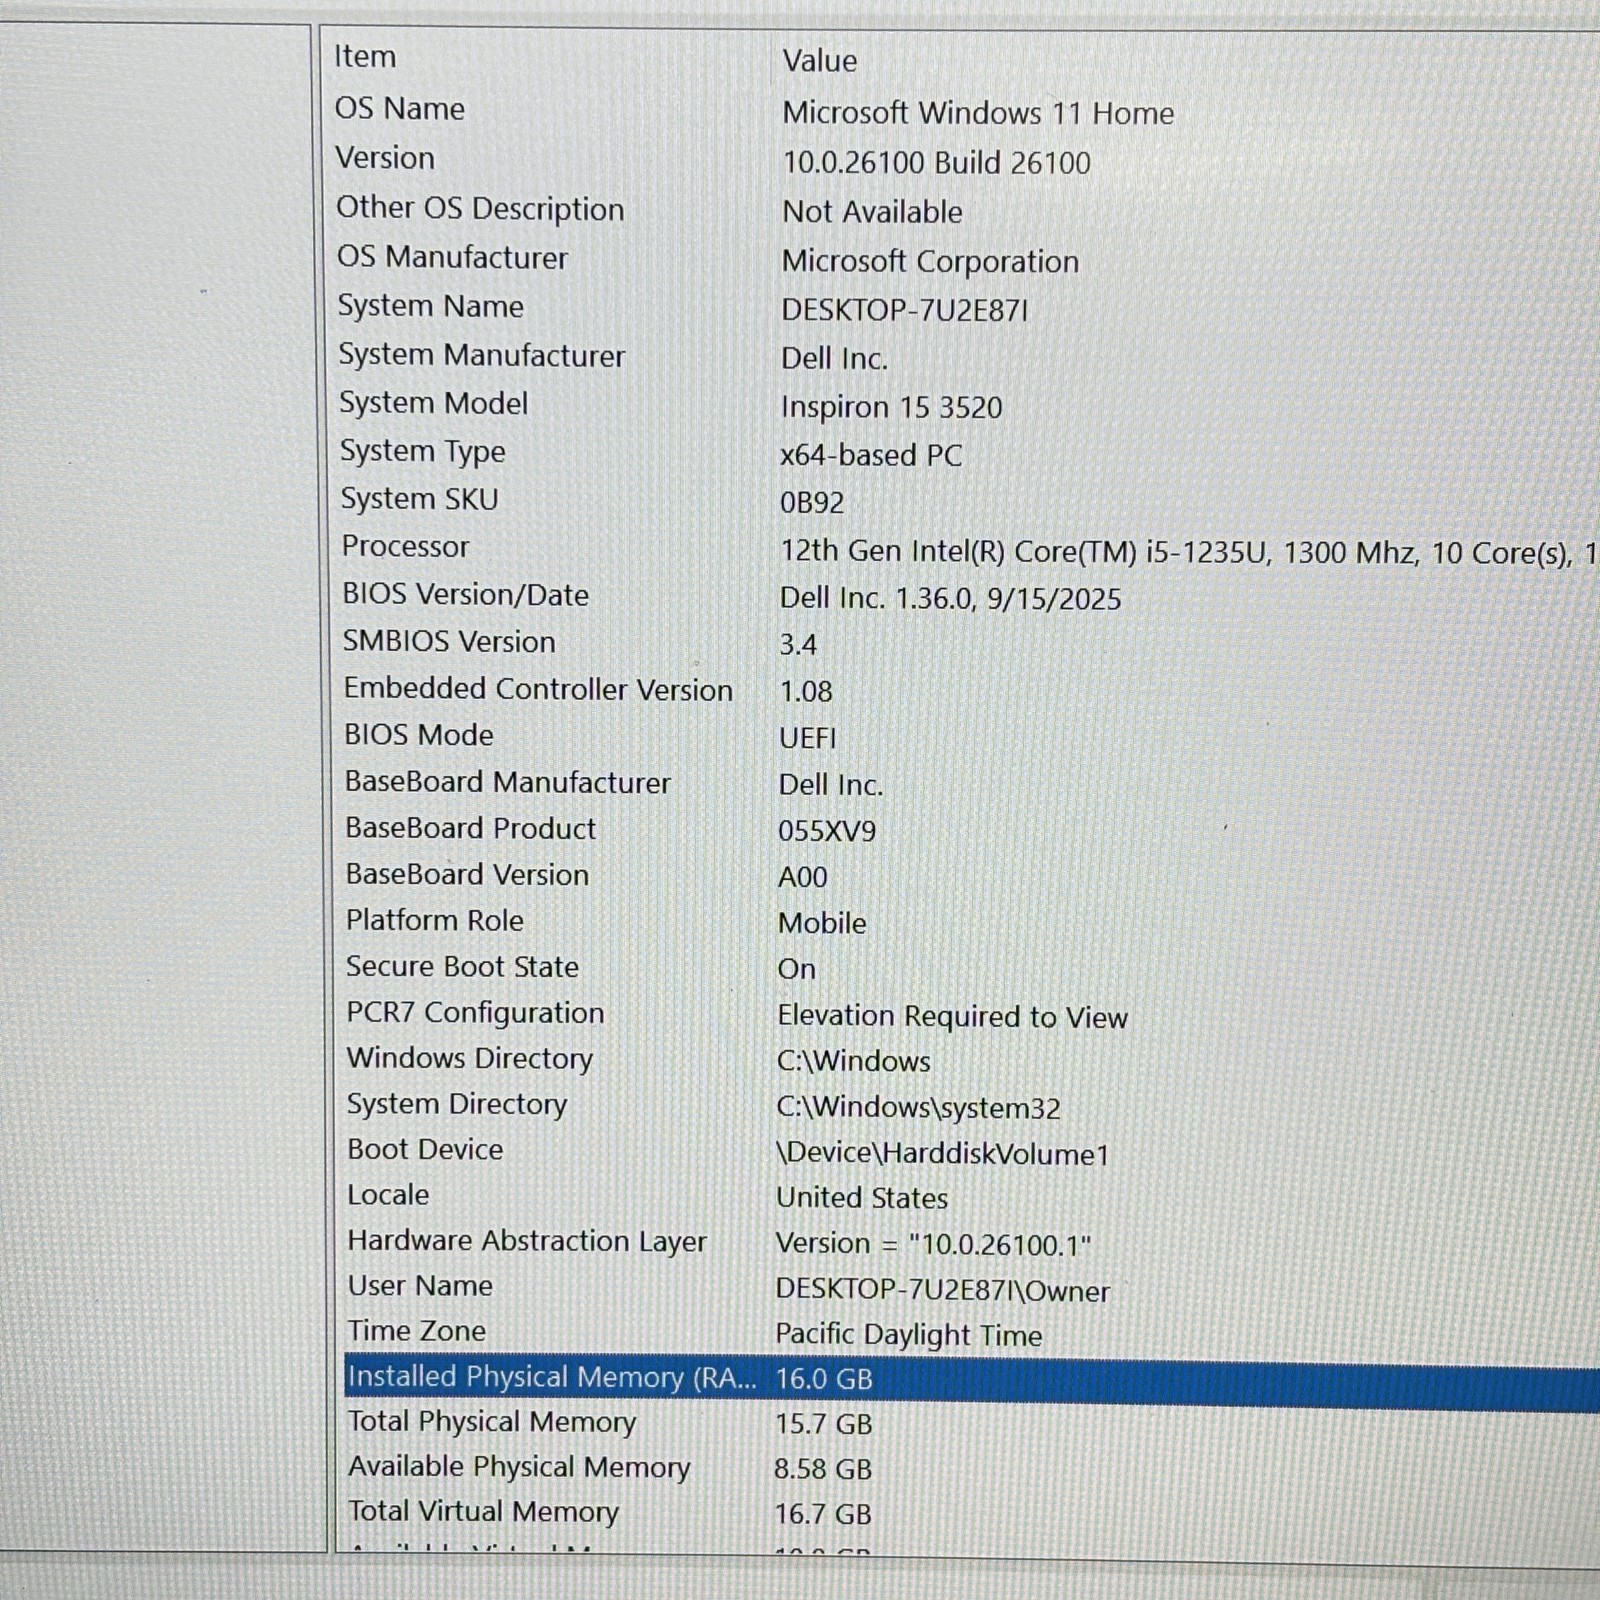Click the "Dell Inc. 1.36.0, 9/15/2025" value
Image resolution: width=1600 pixels, height=1600 pixels.
tap(950, 599)
